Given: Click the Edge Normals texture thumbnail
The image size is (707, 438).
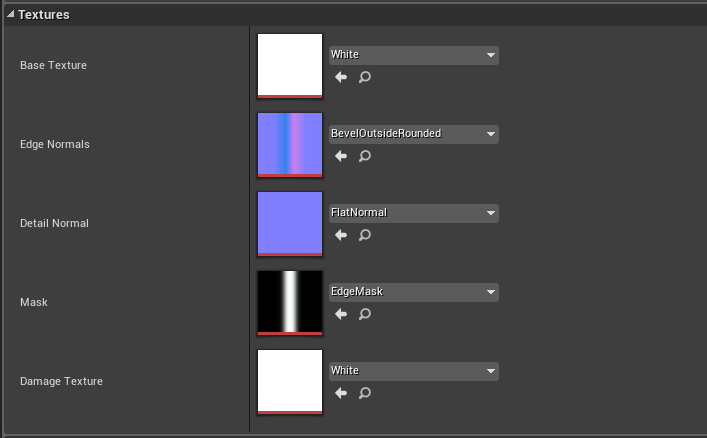Looking at the screenshot, I should pyautogui.click(x=290, y=144).
